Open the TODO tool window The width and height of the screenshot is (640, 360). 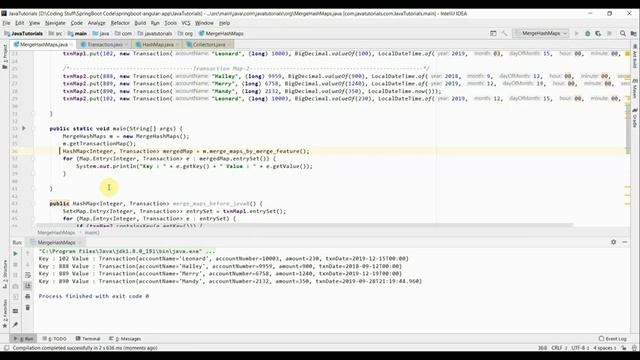54,339
